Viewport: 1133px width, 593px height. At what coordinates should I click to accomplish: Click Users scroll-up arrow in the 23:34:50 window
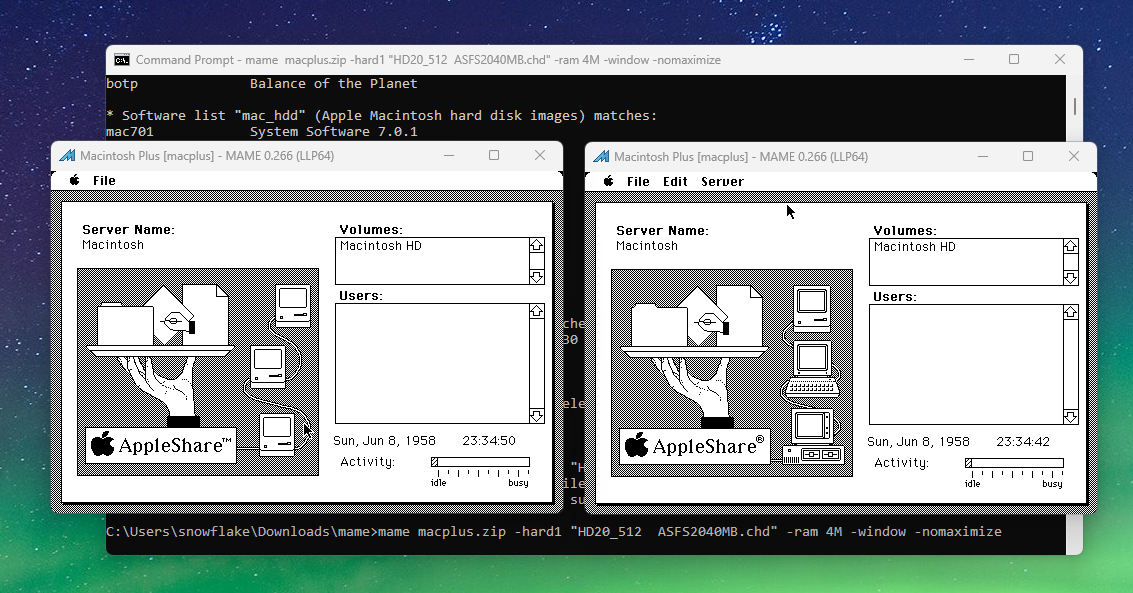click(x=537, y=311)
